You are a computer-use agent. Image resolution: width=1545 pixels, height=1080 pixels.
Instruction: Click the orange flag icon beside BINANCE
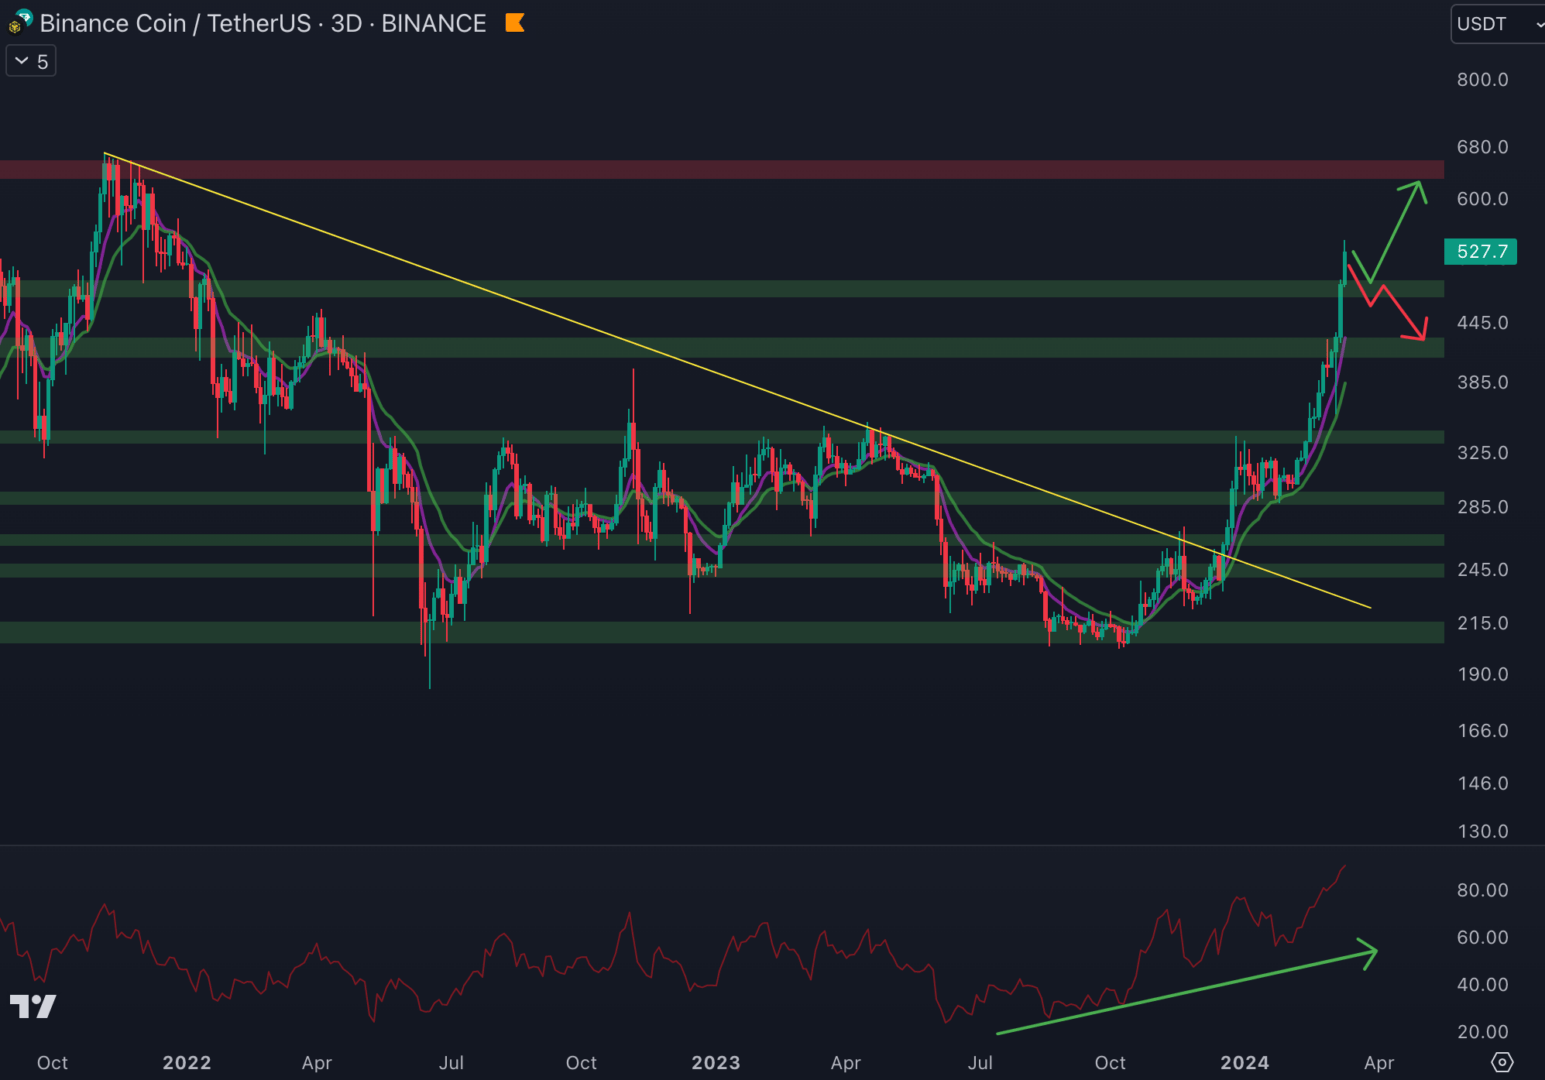coord(515,22)
